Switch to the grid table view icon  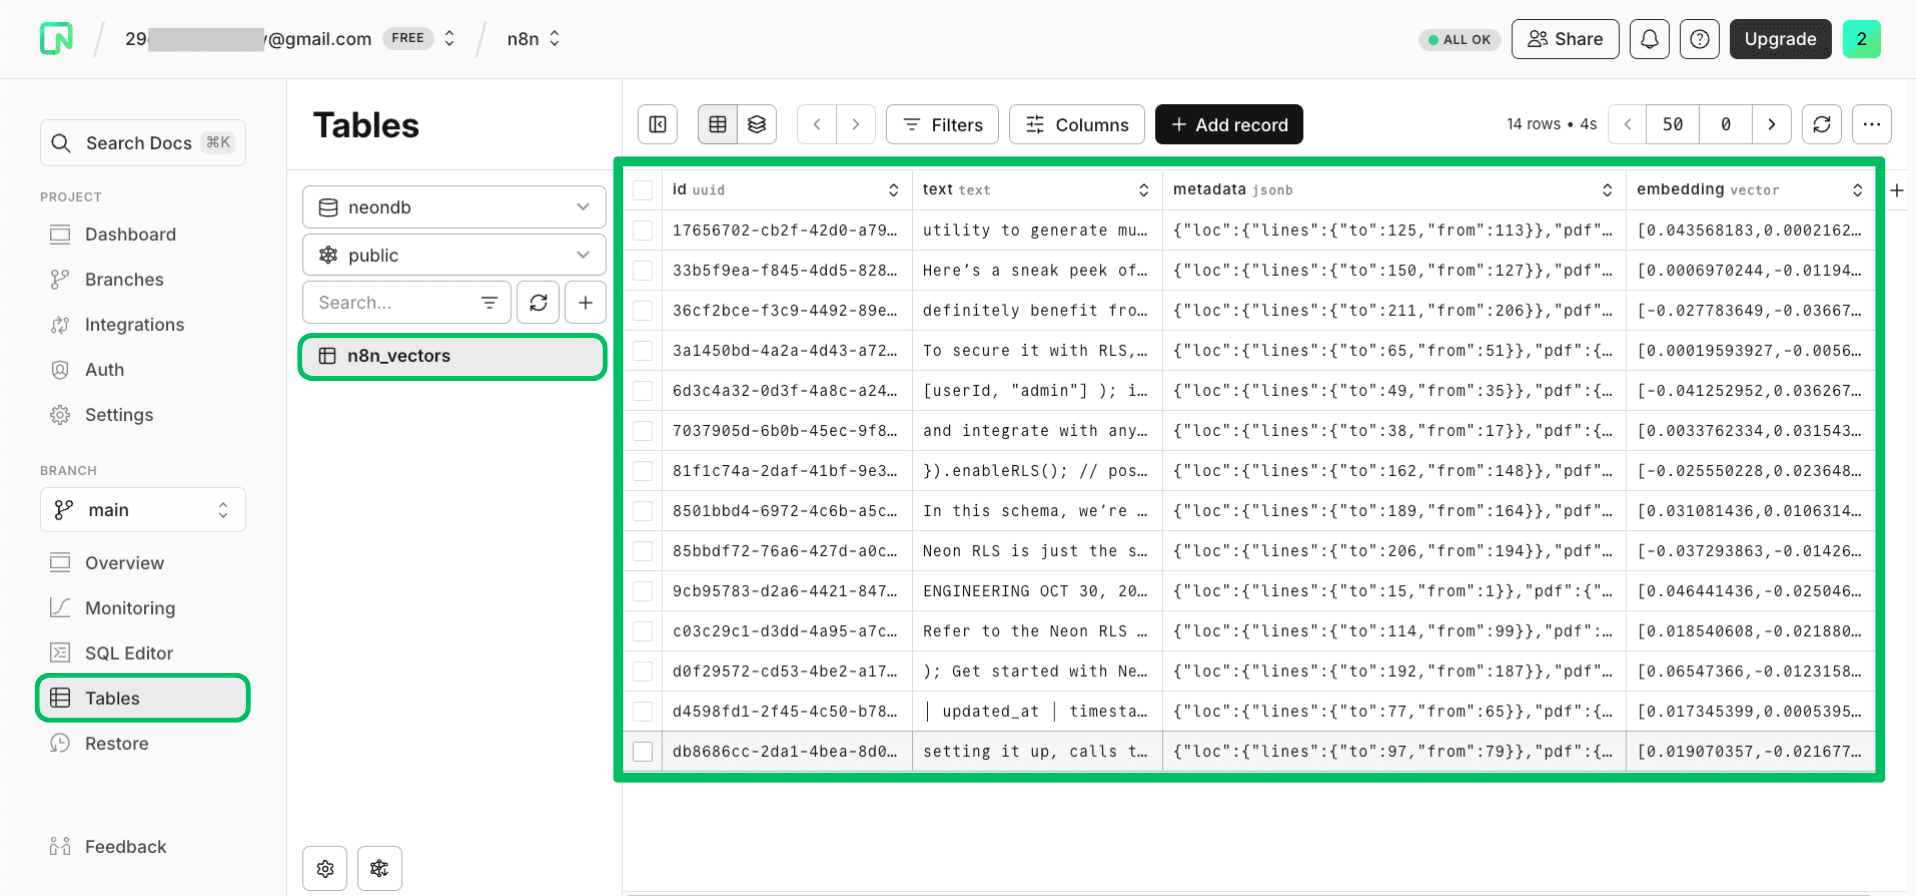coord(717,124)
